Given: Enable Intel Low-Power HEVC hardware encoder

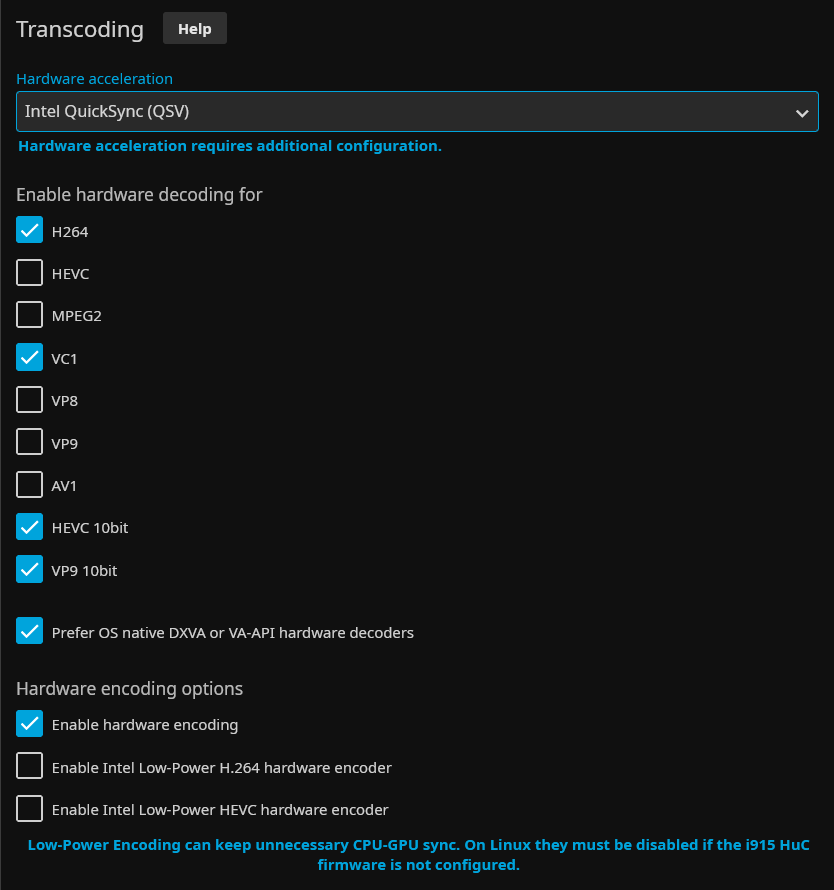Looking at the screenshot, I should point(30,808).
